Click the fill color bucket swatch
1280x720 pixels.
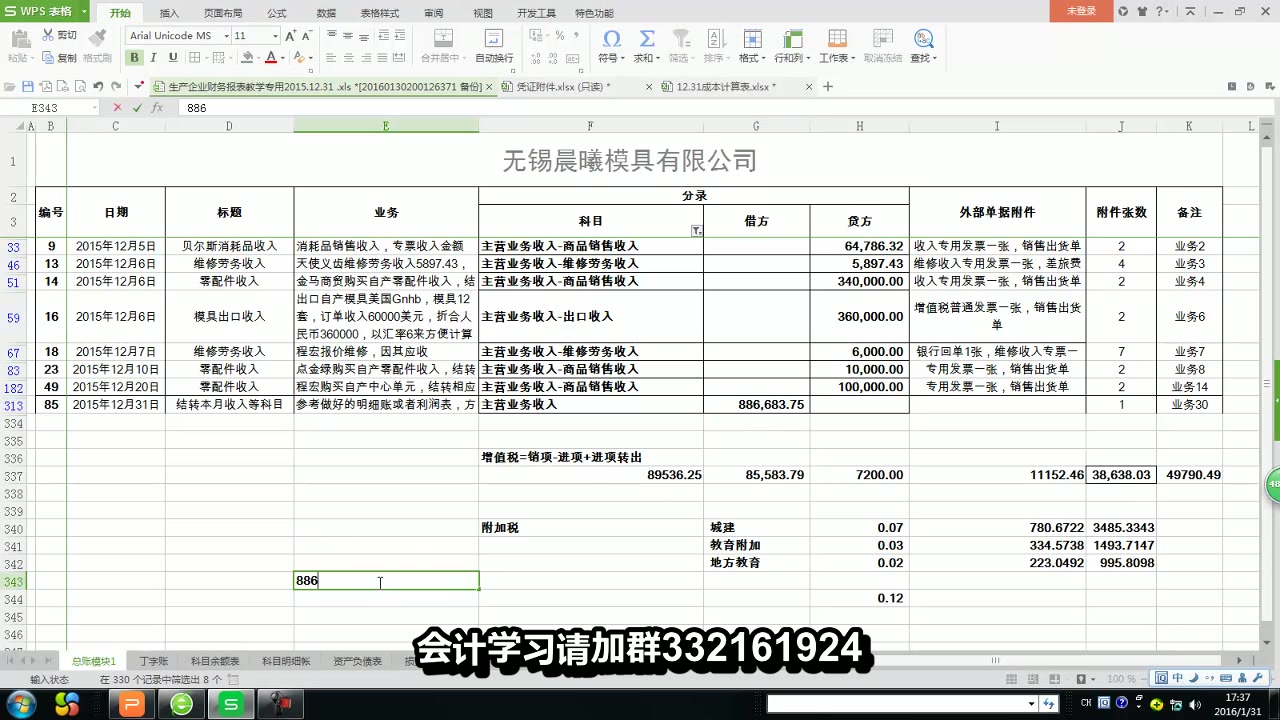(x=247, y=58)
